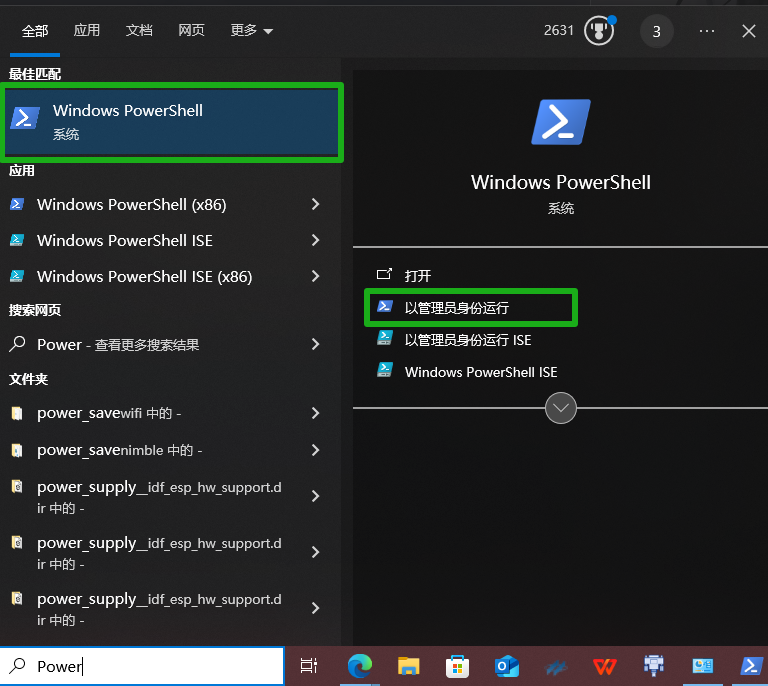The width and height of the screenshot is (768, 686).
Task: Click the large PowerShell logo in details pane
Action: [561, 122]
